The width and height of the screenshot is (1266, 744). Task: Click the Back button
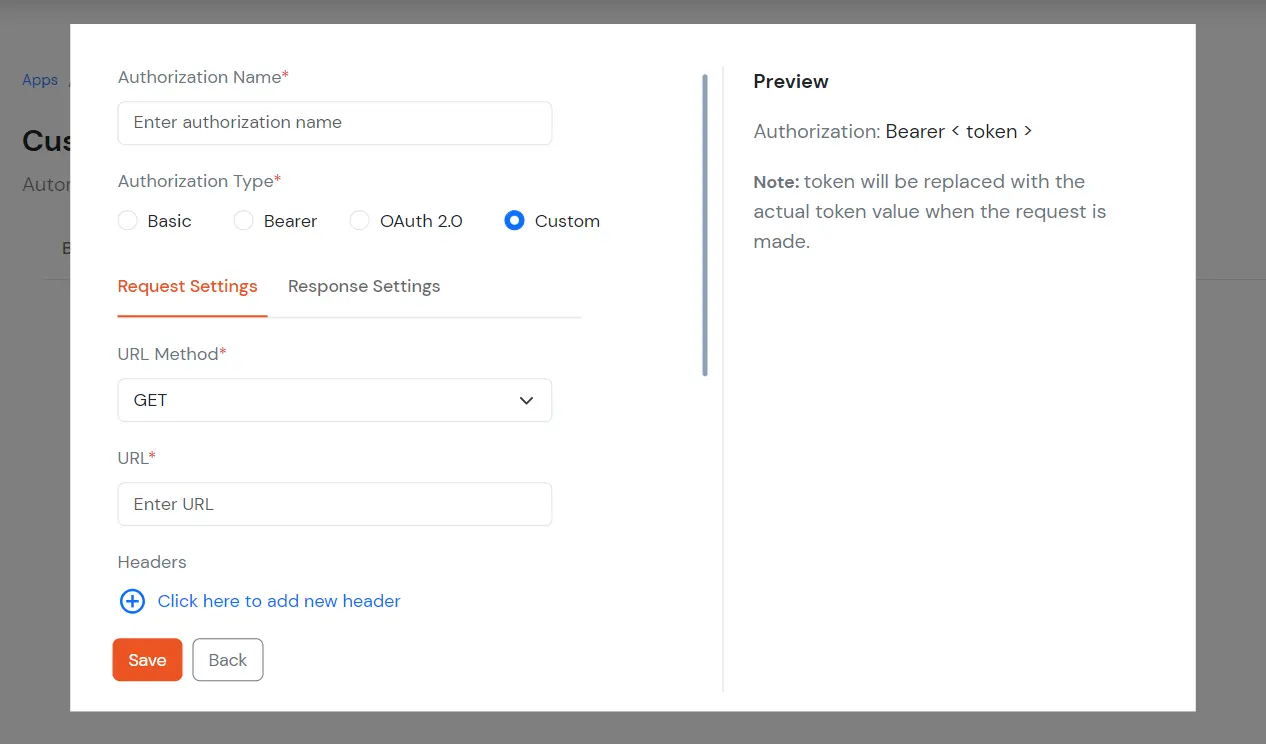click(x=227, y=659)
